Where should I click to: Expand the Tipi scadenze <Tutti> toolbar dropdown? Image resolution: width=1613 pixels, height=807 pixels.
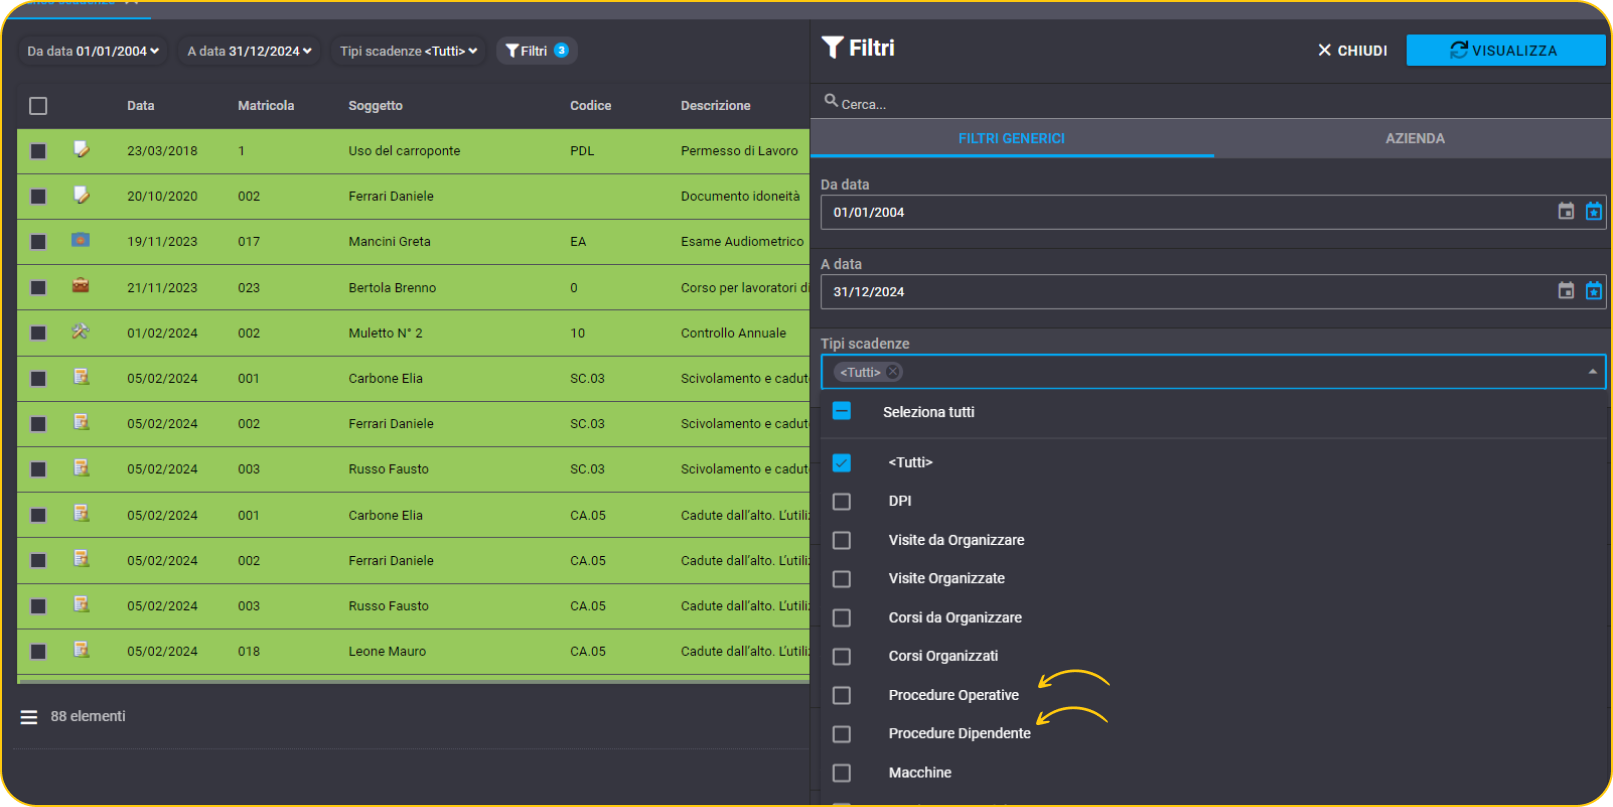(x=408, y=51)
